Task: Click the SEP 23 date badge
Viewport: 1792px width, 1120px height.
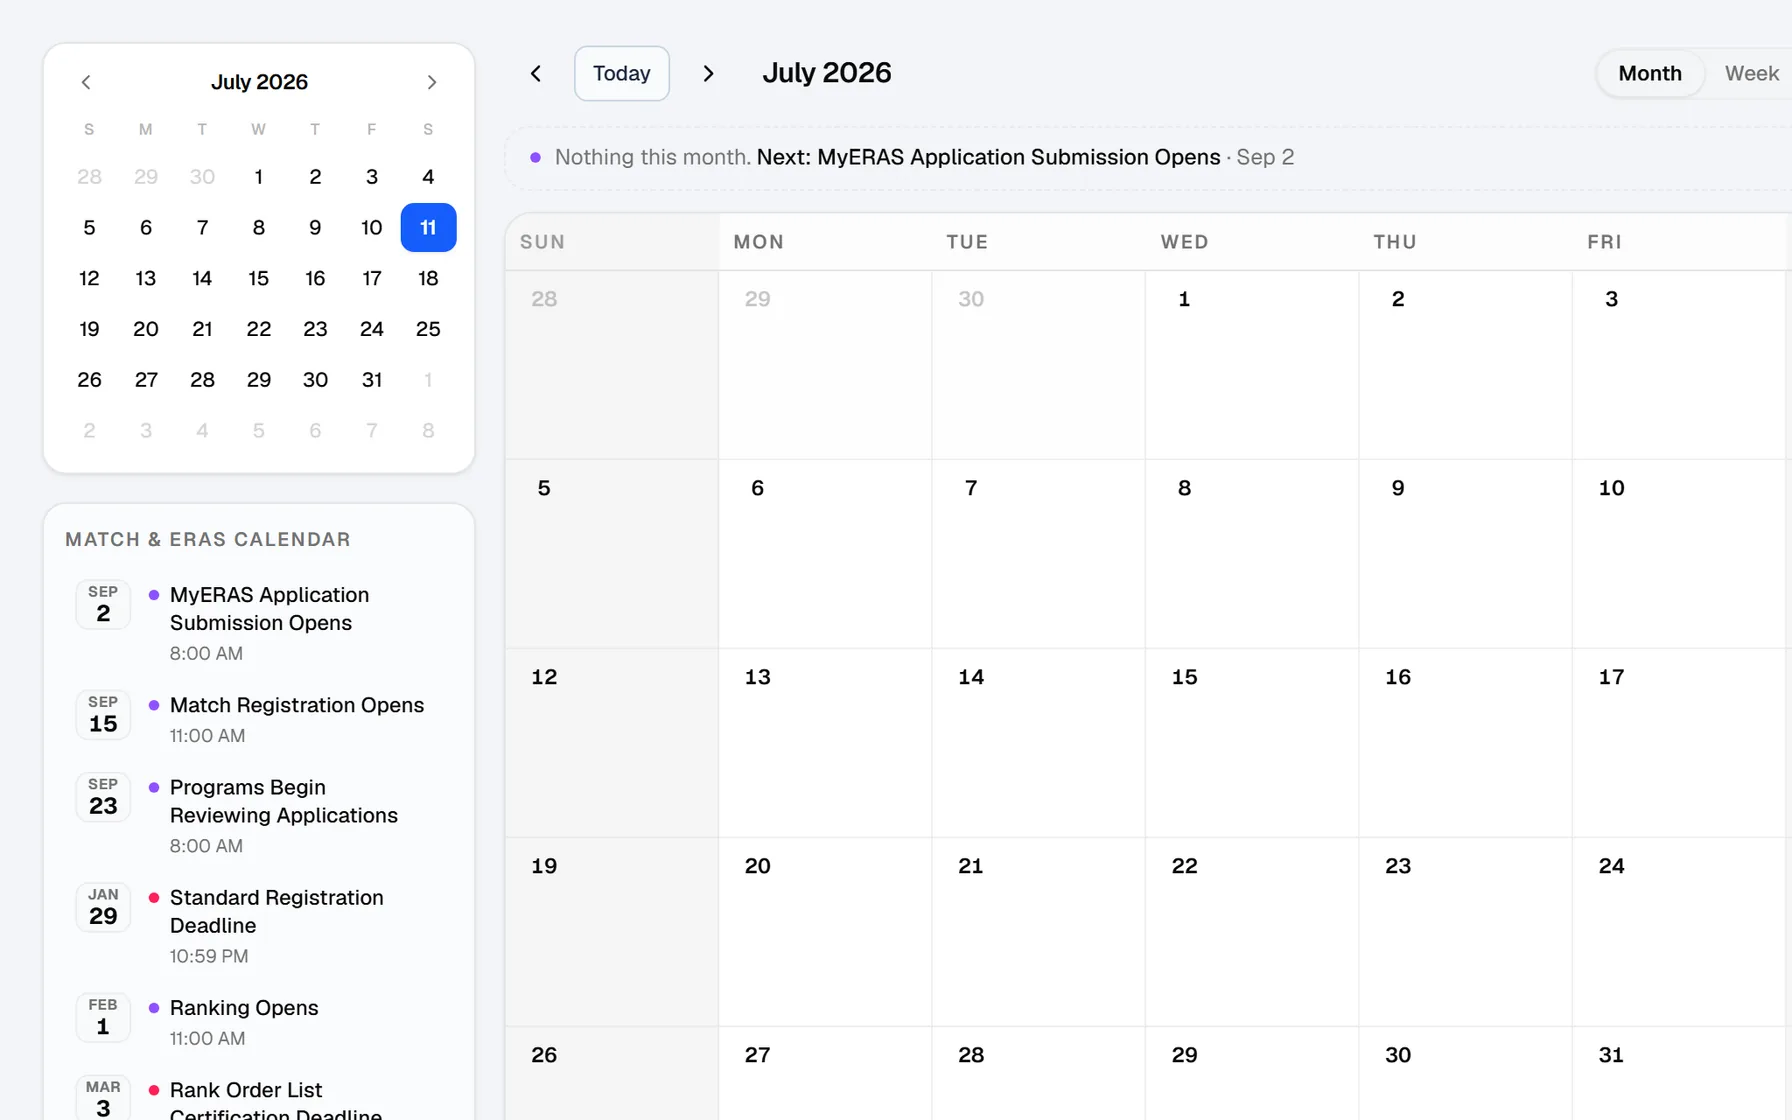Action: [103, 797]
